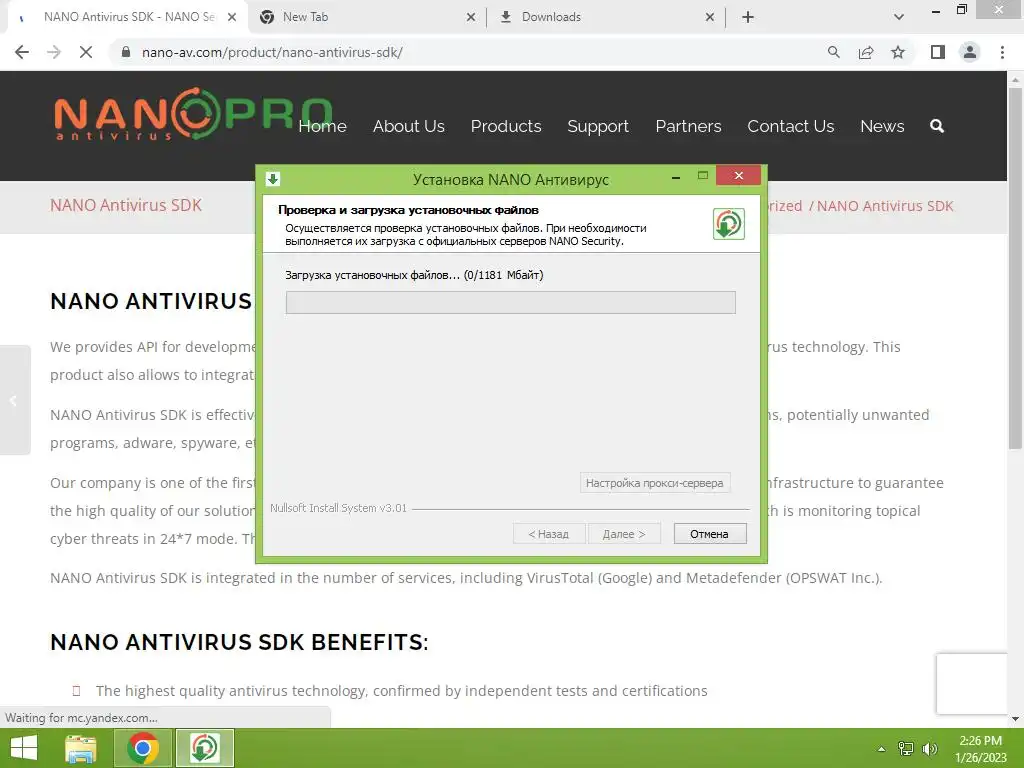This screenshot has width=1024, height=768.
Task: Click the Далее next button
Action: (x=624, y=534)
